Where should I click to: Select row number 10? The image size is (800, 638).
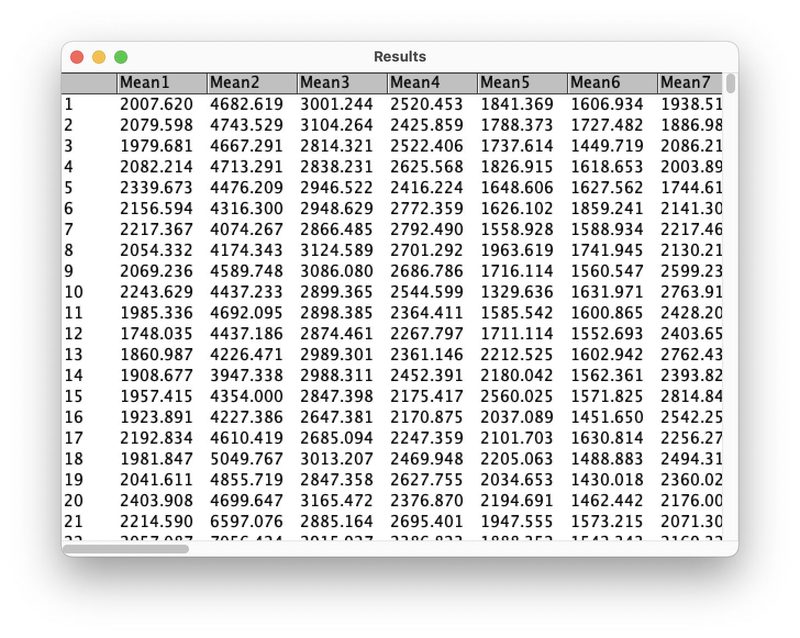74,292
